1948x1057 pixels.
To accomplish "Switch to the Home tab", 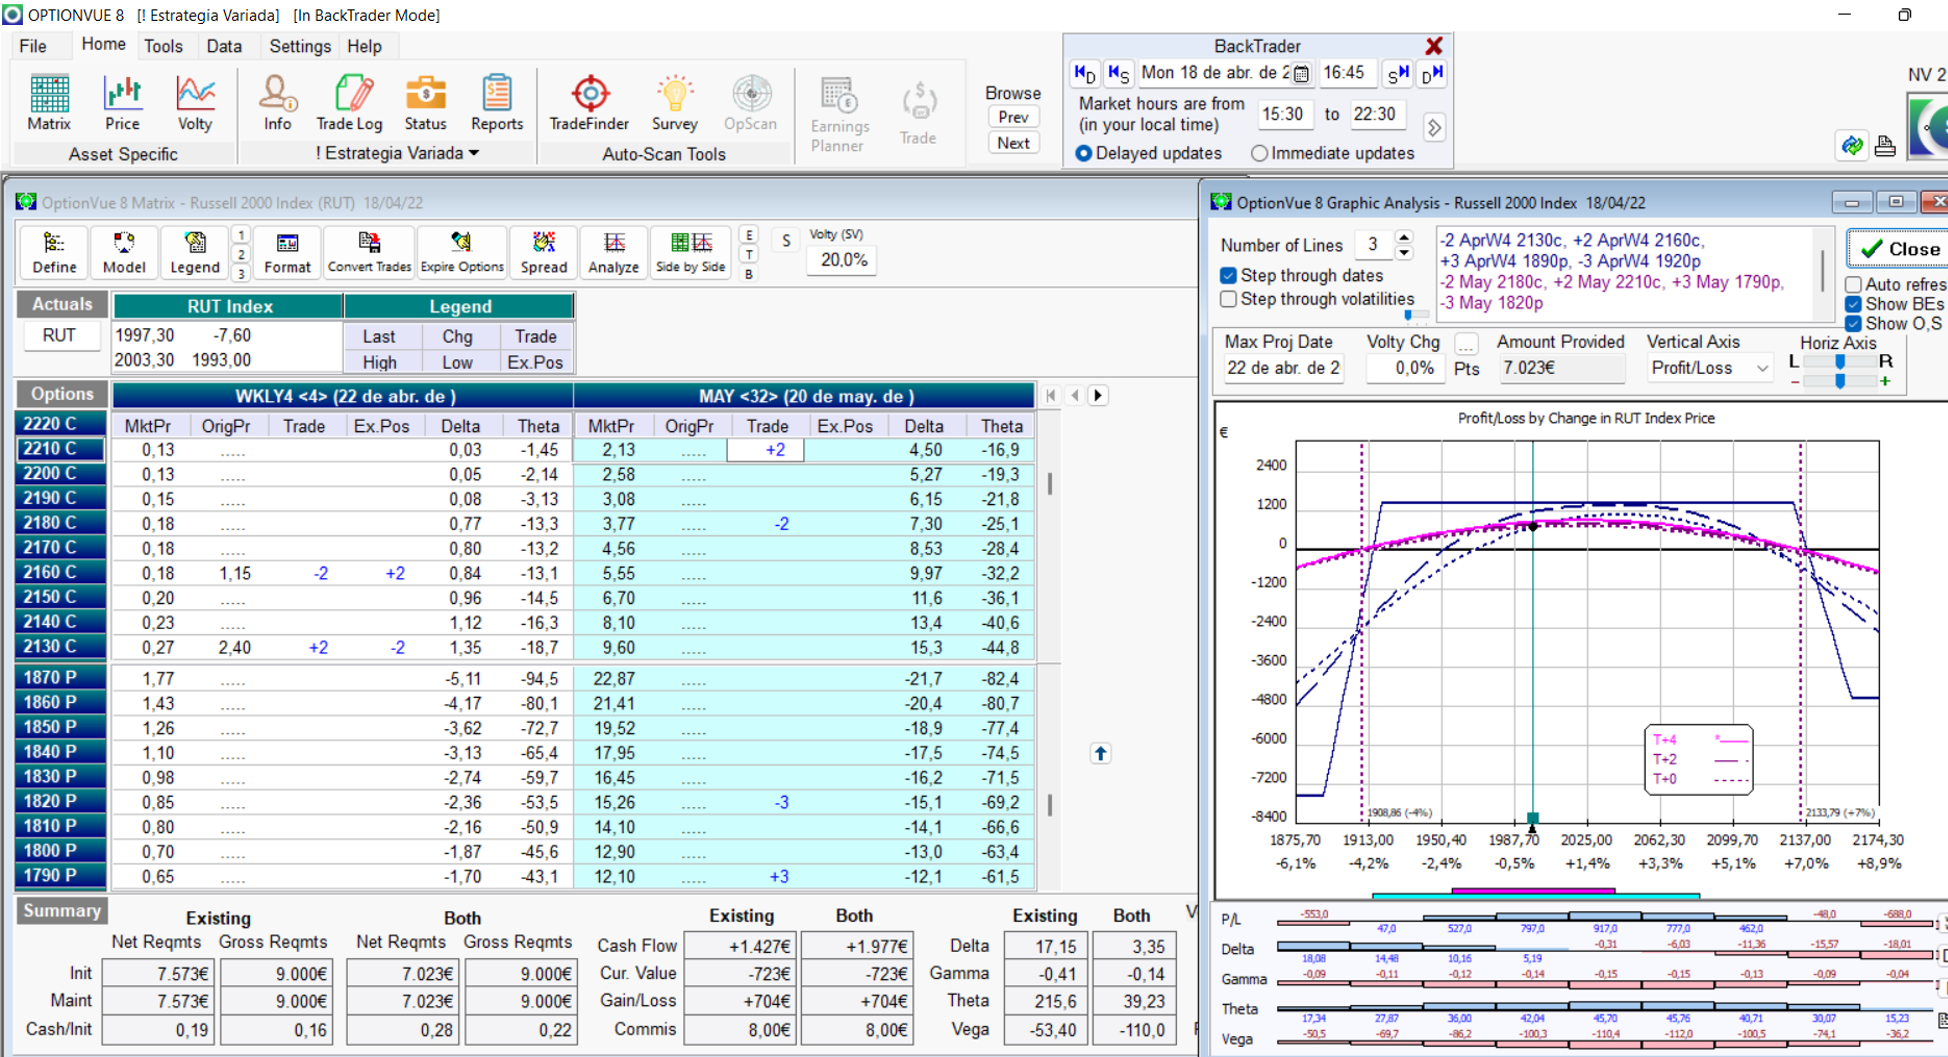I will point(104,45).
